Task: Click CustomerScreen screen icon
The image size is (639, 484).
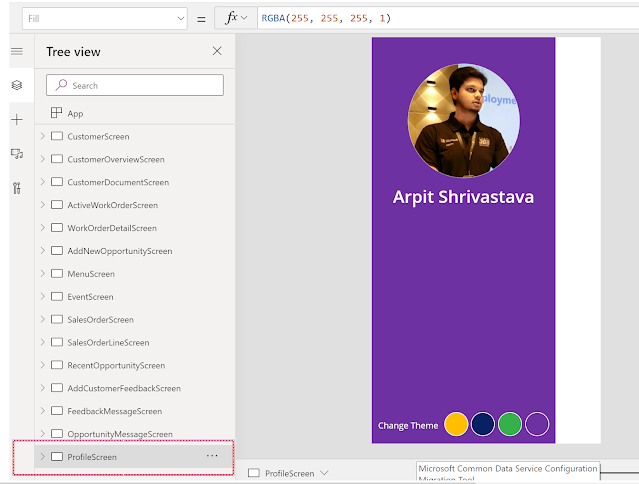Action: [x=57, y=136]
